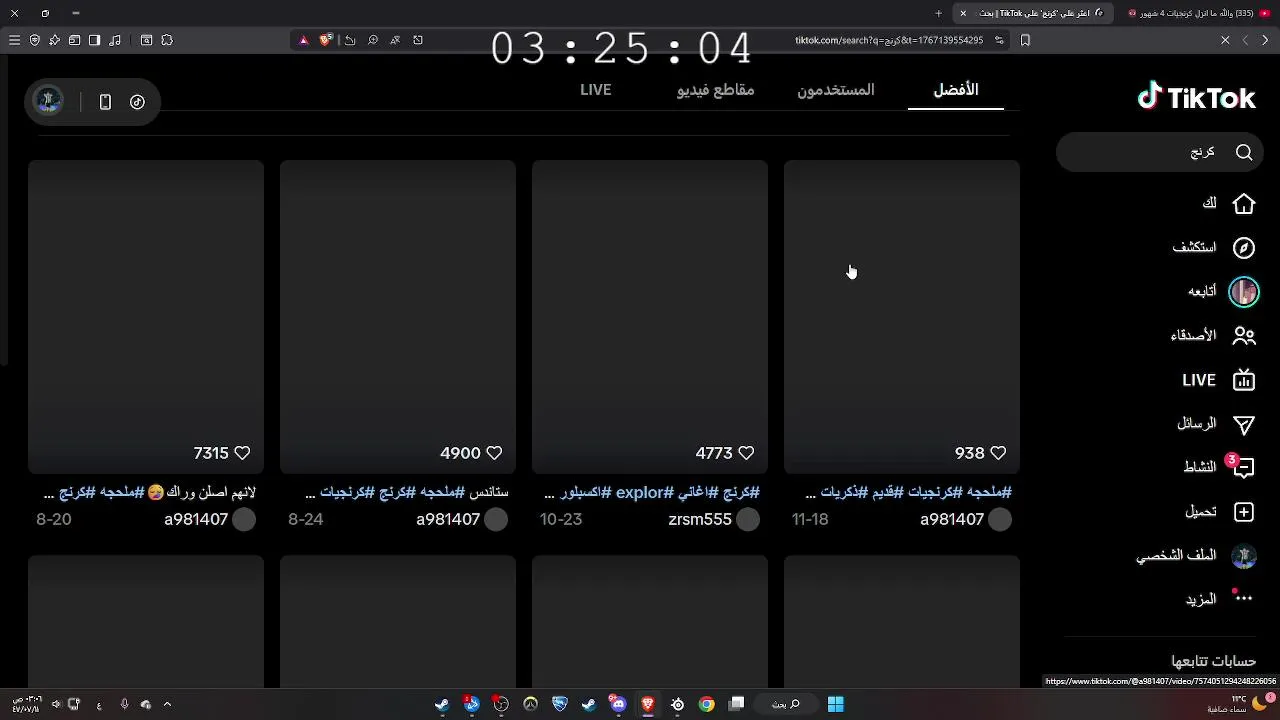Click the zoom magnifier icon in address bar

click(372, 40)
